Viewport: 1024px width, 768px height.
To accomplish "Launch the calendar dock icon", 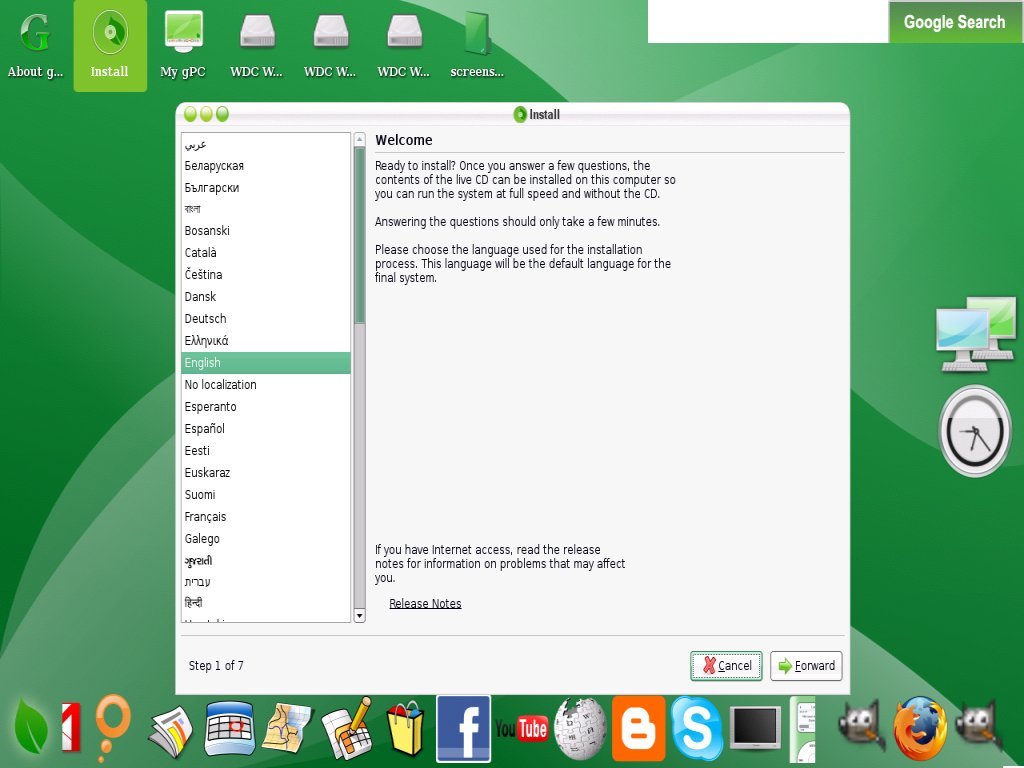I will coord(229,729).
